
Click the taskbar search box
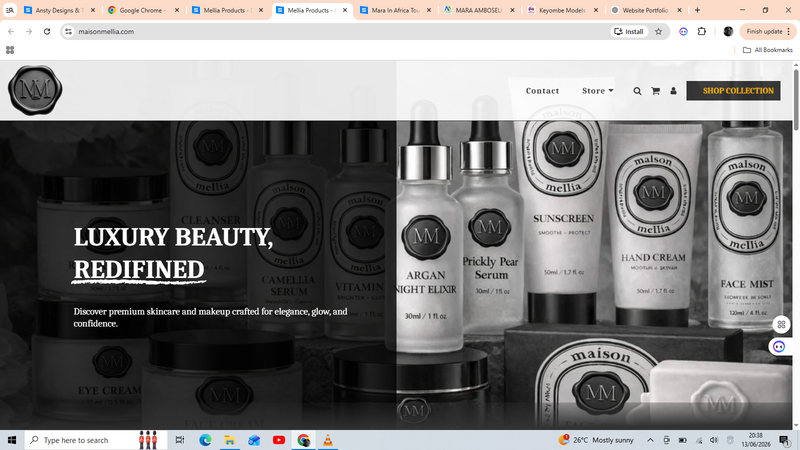coord(95,440)
